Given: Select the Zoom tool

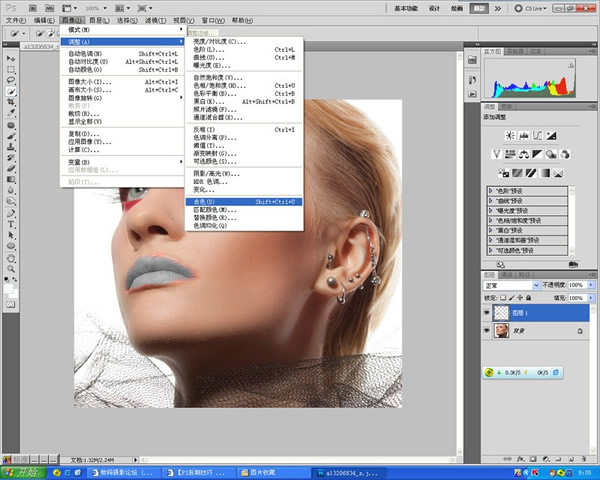Looking at the screenshot, I should pyautogui.click(x=11, y=269).
